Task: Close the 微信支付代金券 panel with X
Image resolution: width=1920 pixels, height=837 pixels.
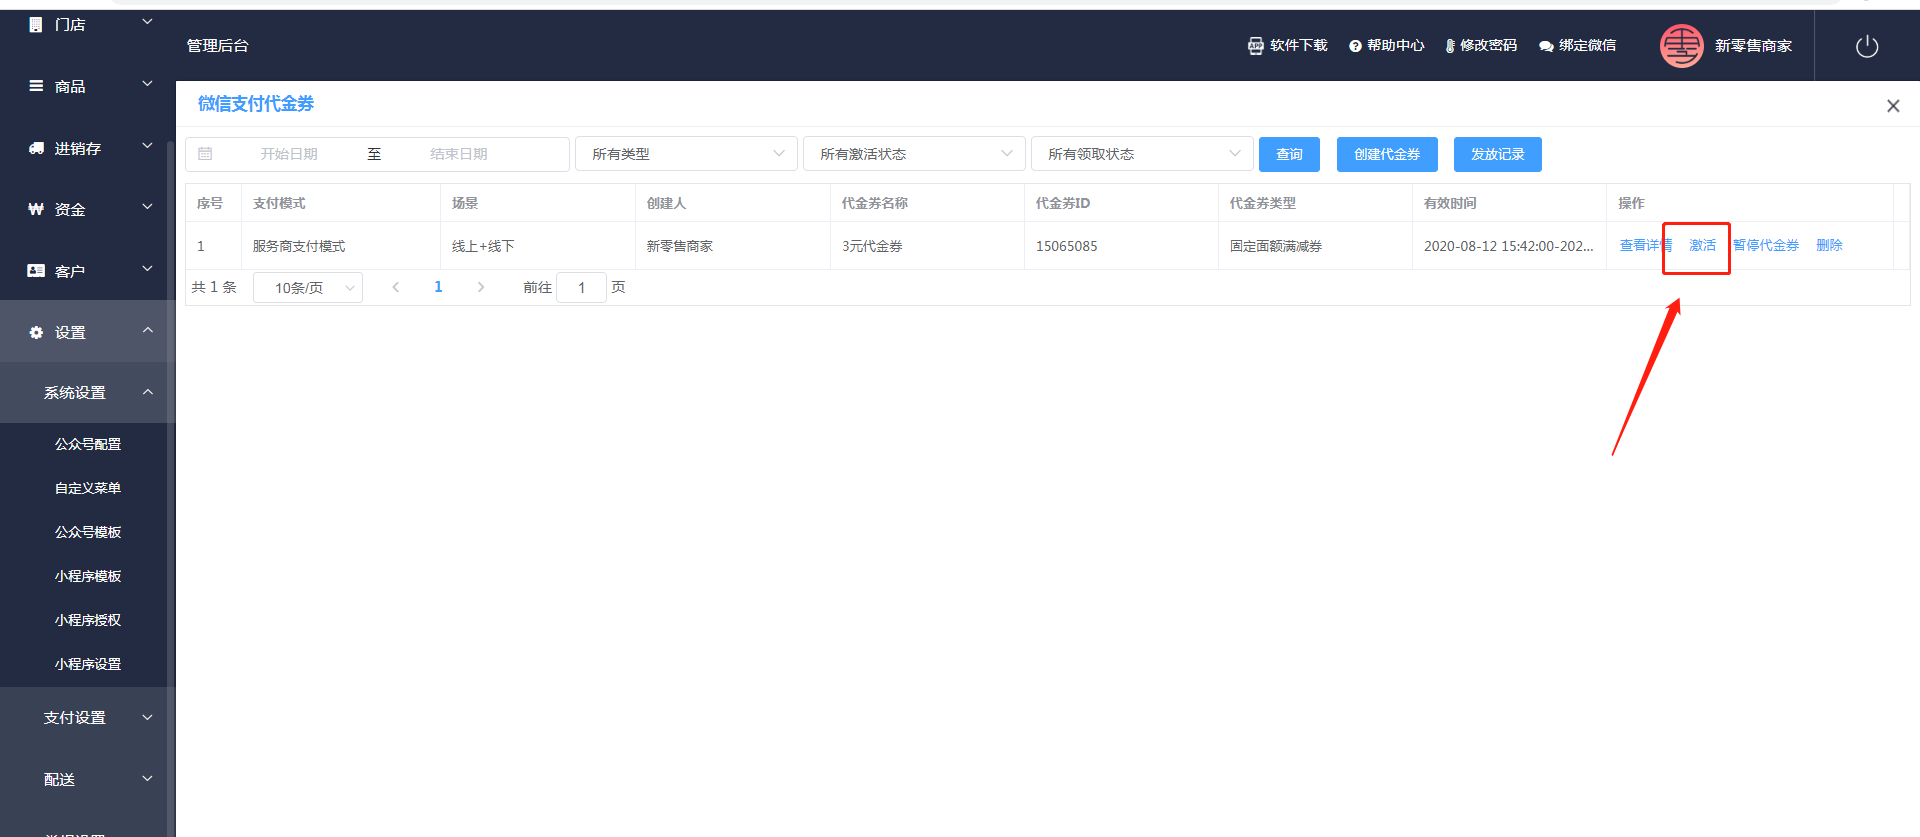Action: click(1893, 106)
